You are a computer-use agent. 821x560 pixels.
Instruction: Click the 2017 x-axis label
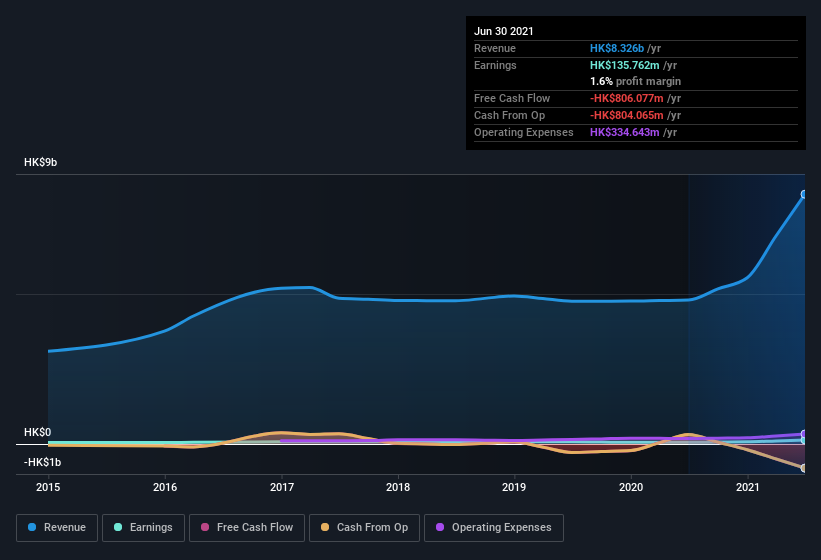pos(282,487)
